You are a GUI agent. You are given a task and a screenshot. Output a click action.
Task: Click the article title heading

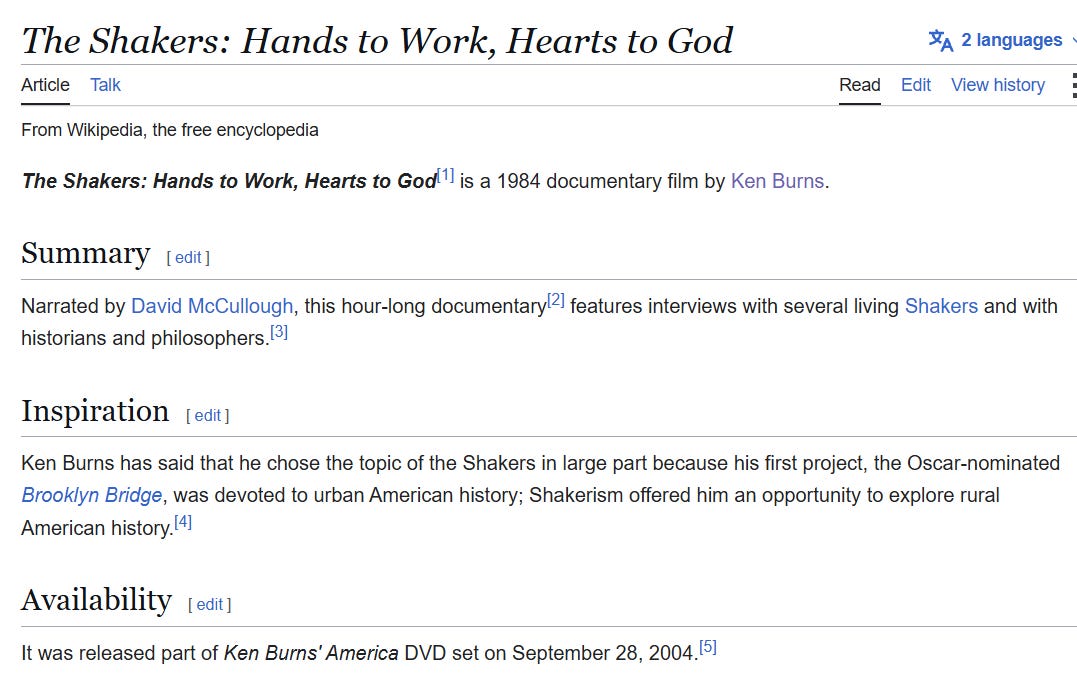click(x=377, y=41)
